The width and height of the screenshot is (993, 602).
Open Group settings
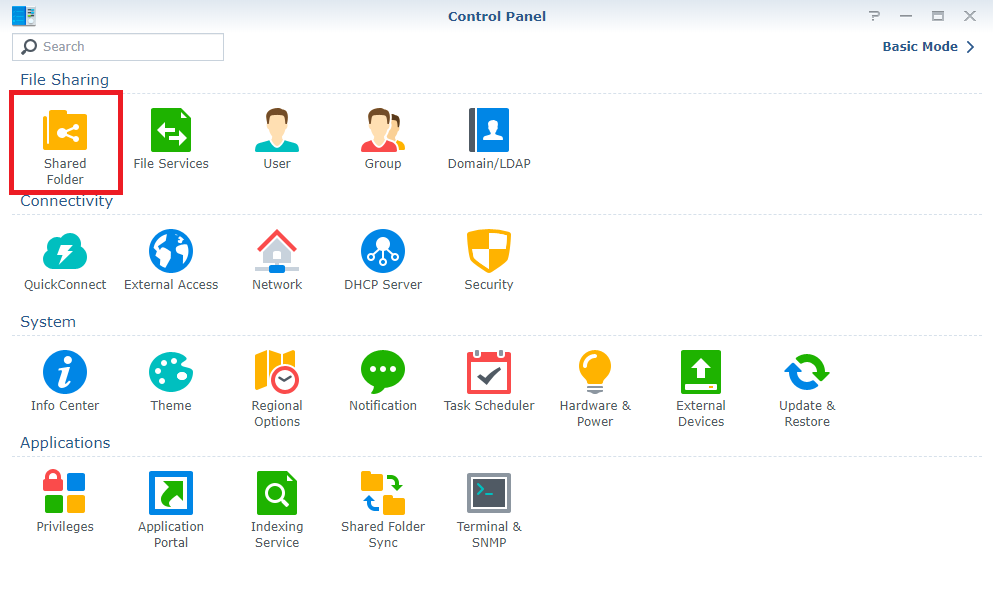[x=383, y=132]
